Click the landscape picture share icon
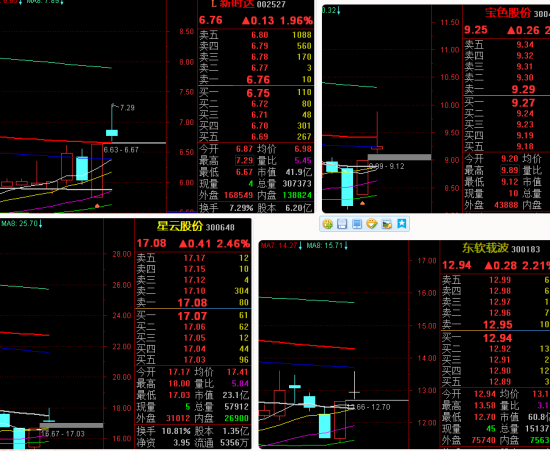Image resolution: width=550 pixels, height=451 pixels. click(387, 224)
